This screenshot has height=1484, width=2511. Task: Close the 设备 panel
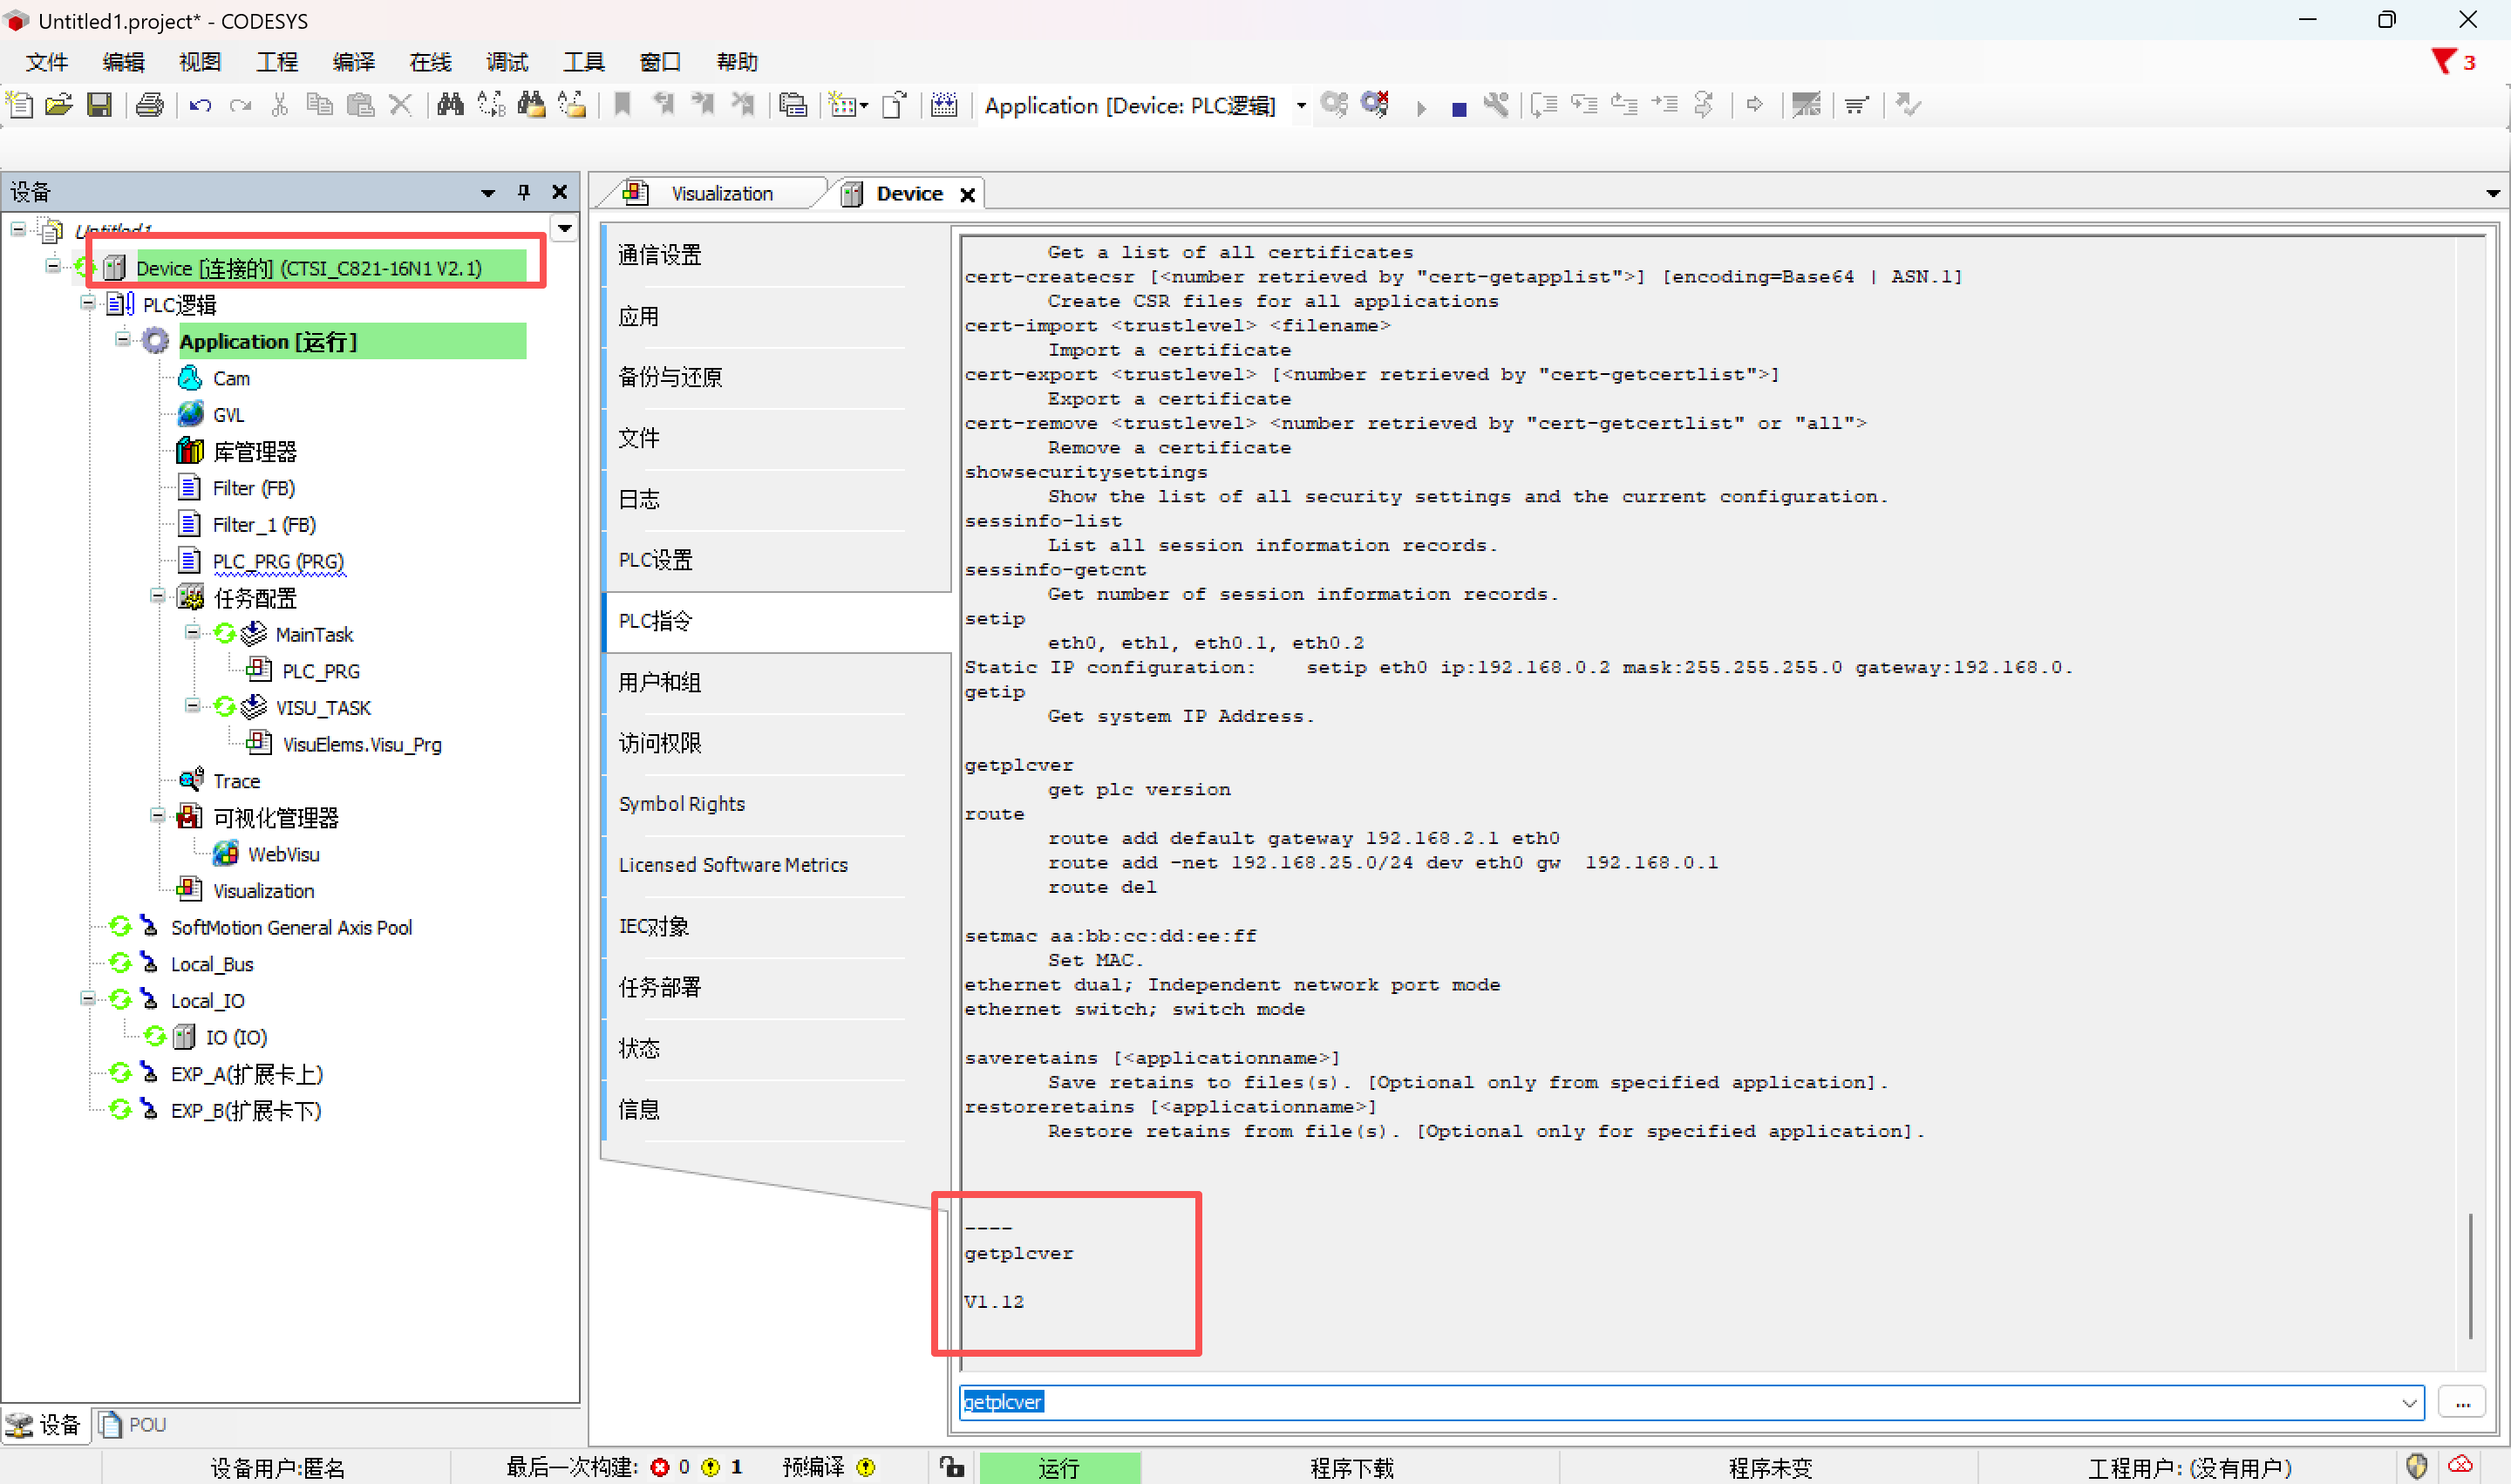point(560,192)
